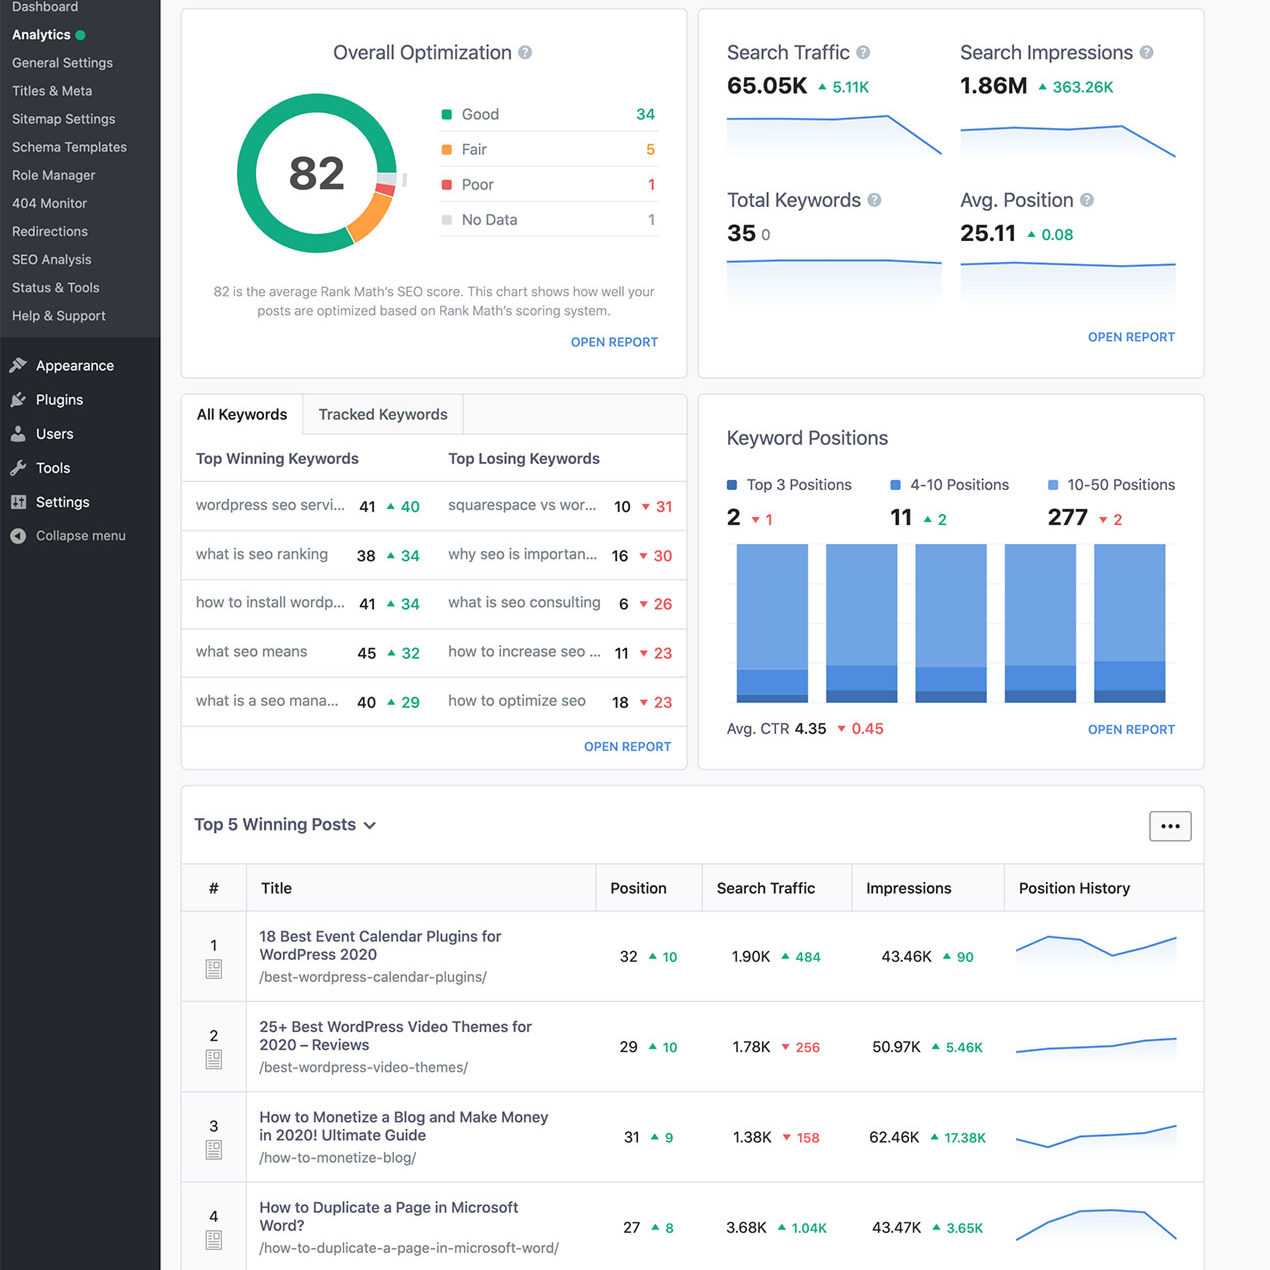This screenshot has width=1270, height=1270.
Task: Go to 404 Monitor in sidebar
Action: point(49,203)
